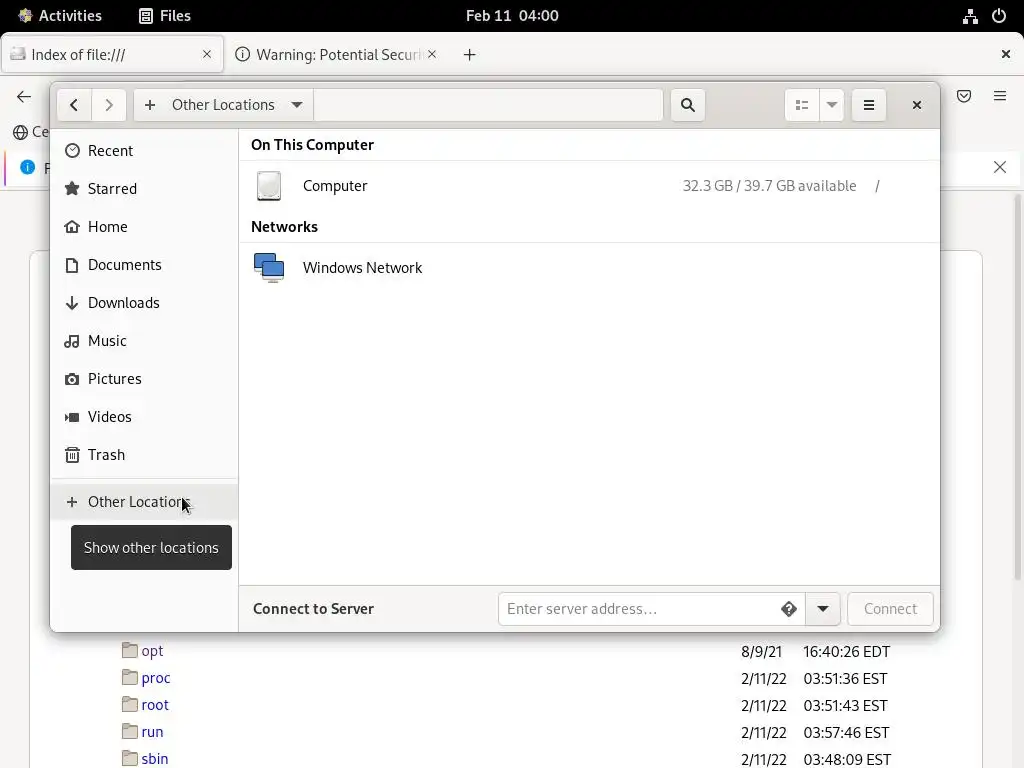Click the Computer drive icon

pos(268,186)
